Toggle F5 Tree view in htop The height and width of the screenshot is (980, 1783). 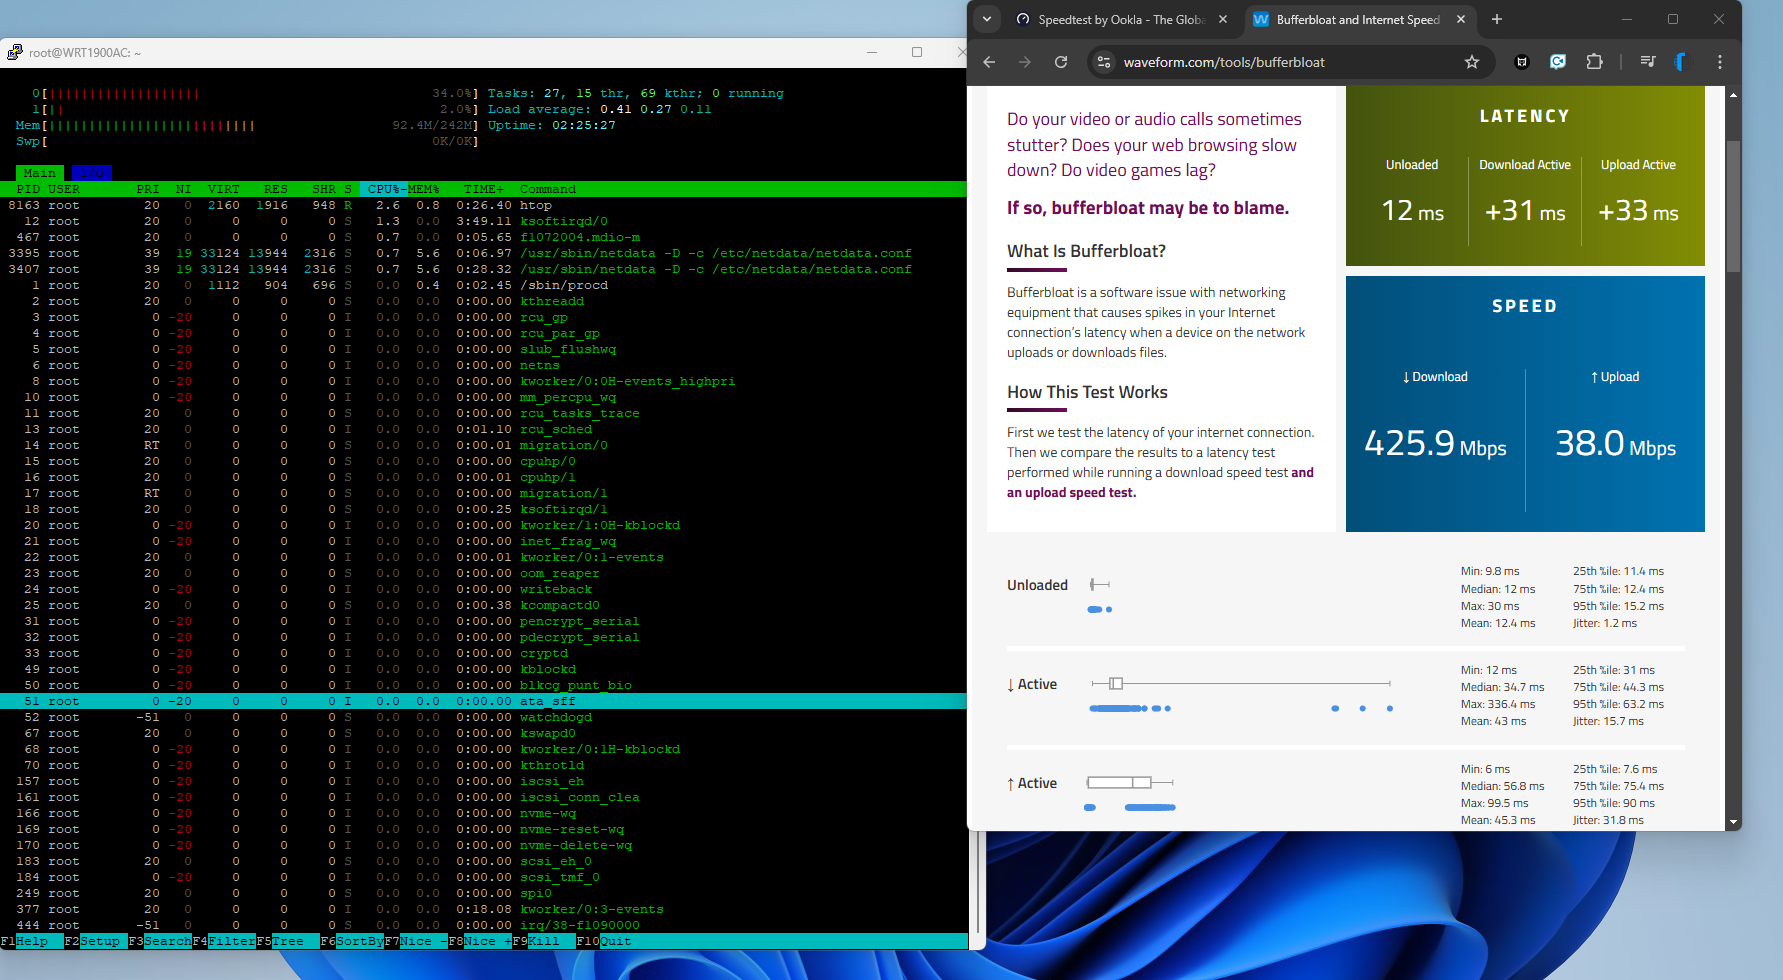[x=288, y=941]
